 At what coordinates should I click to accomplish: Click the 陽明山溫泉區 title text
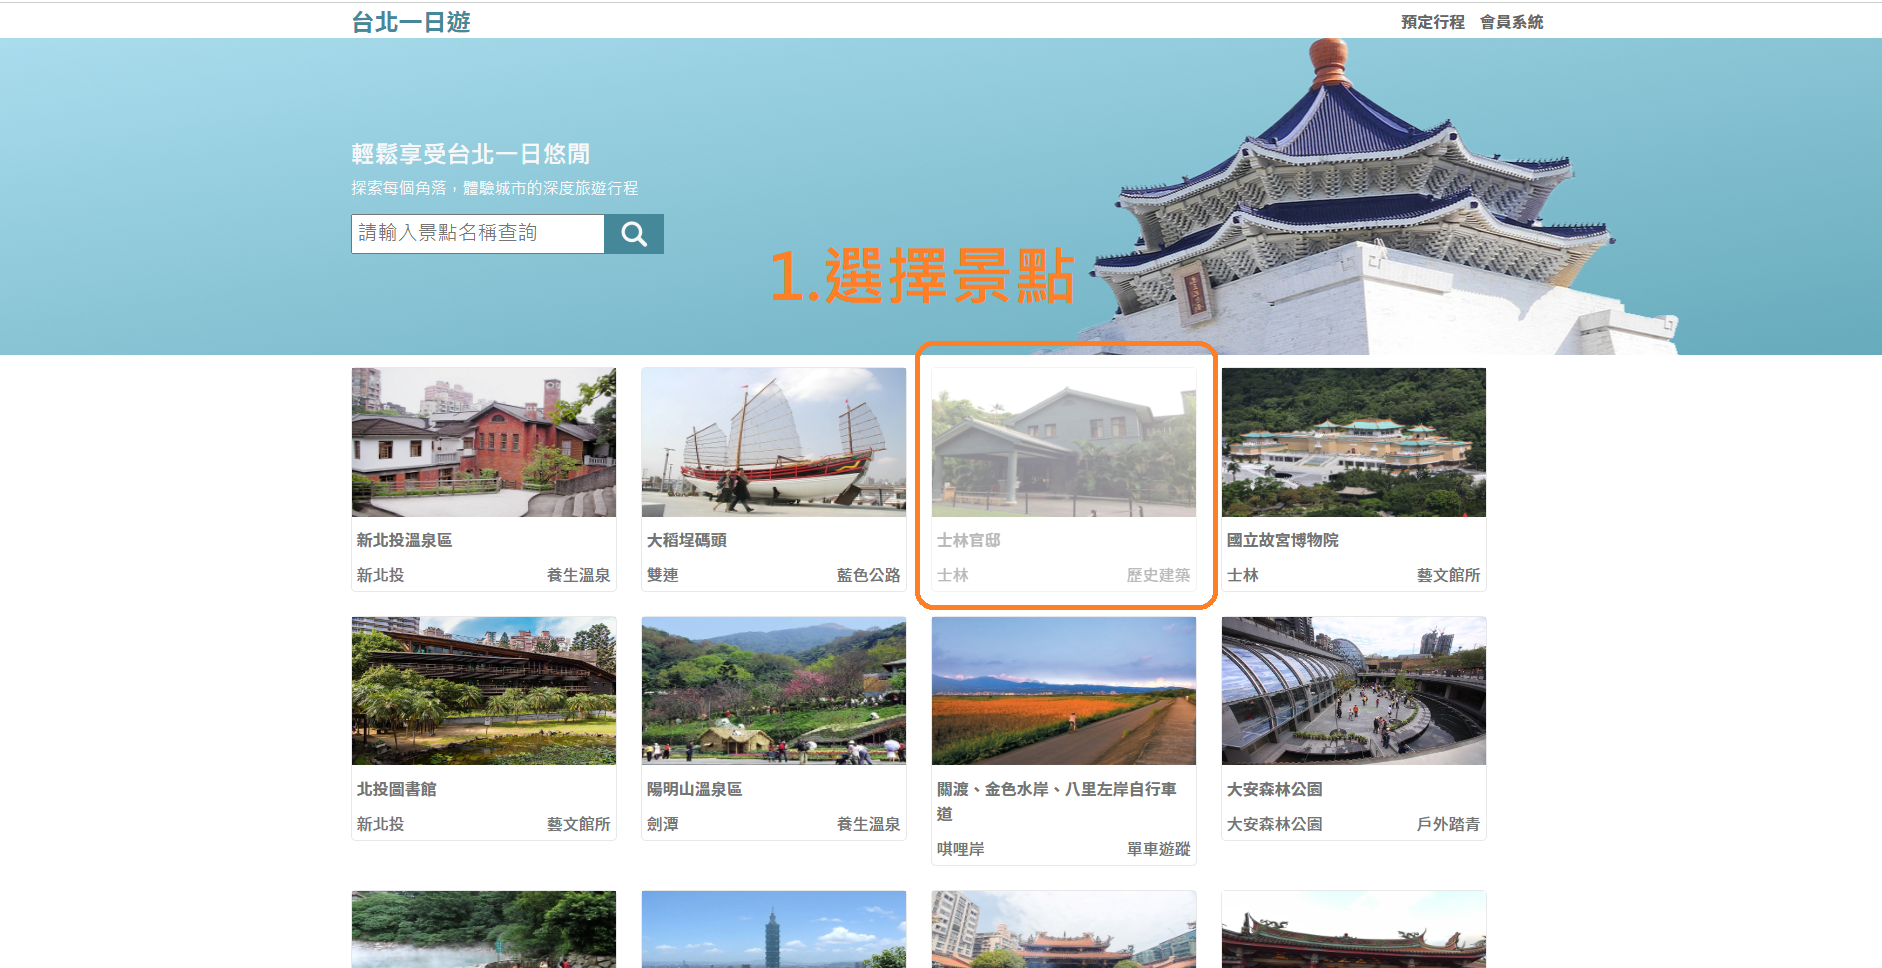point(694,789)
